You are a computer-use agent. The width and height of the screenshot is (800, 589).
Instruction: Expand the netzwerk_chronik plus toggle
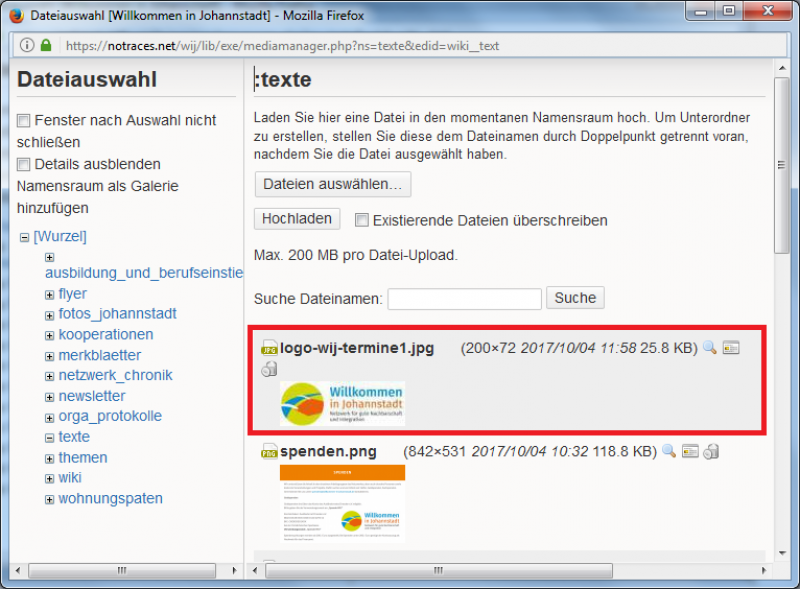(49, 376)
